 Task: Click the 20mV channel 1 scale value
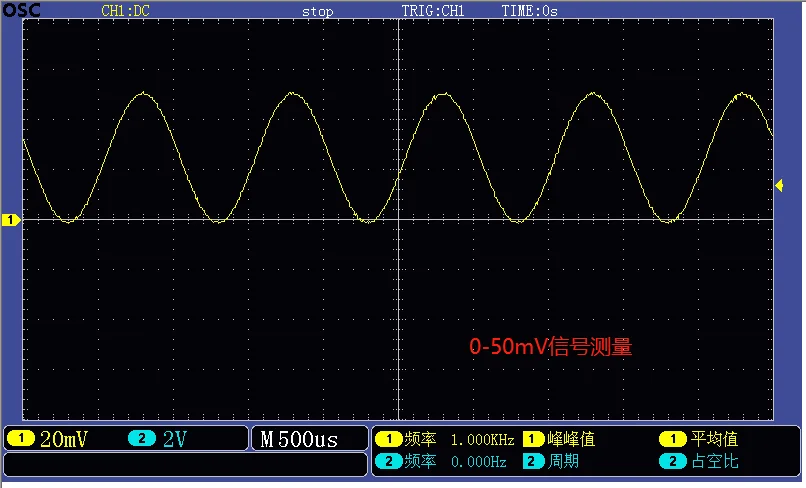pos(64,439)
